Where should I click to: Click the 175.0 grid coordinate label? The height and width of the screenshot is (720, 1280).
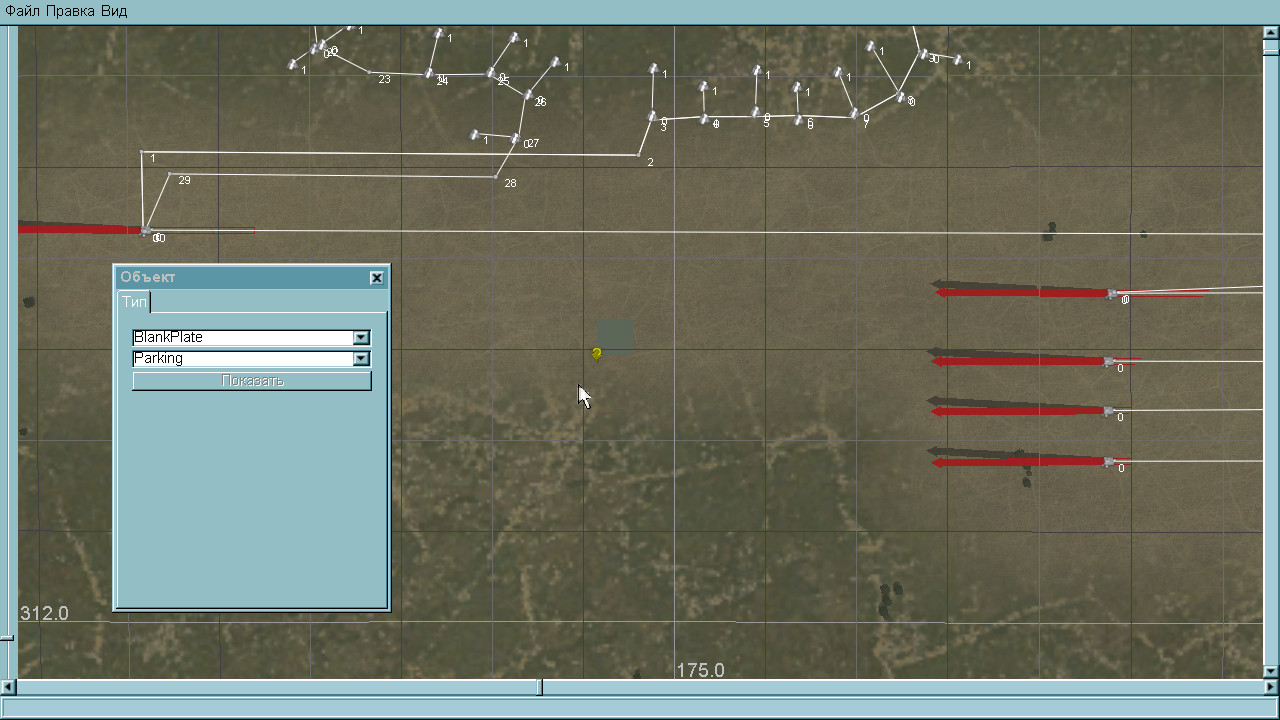pyautogui.click(x=700, y=670)
